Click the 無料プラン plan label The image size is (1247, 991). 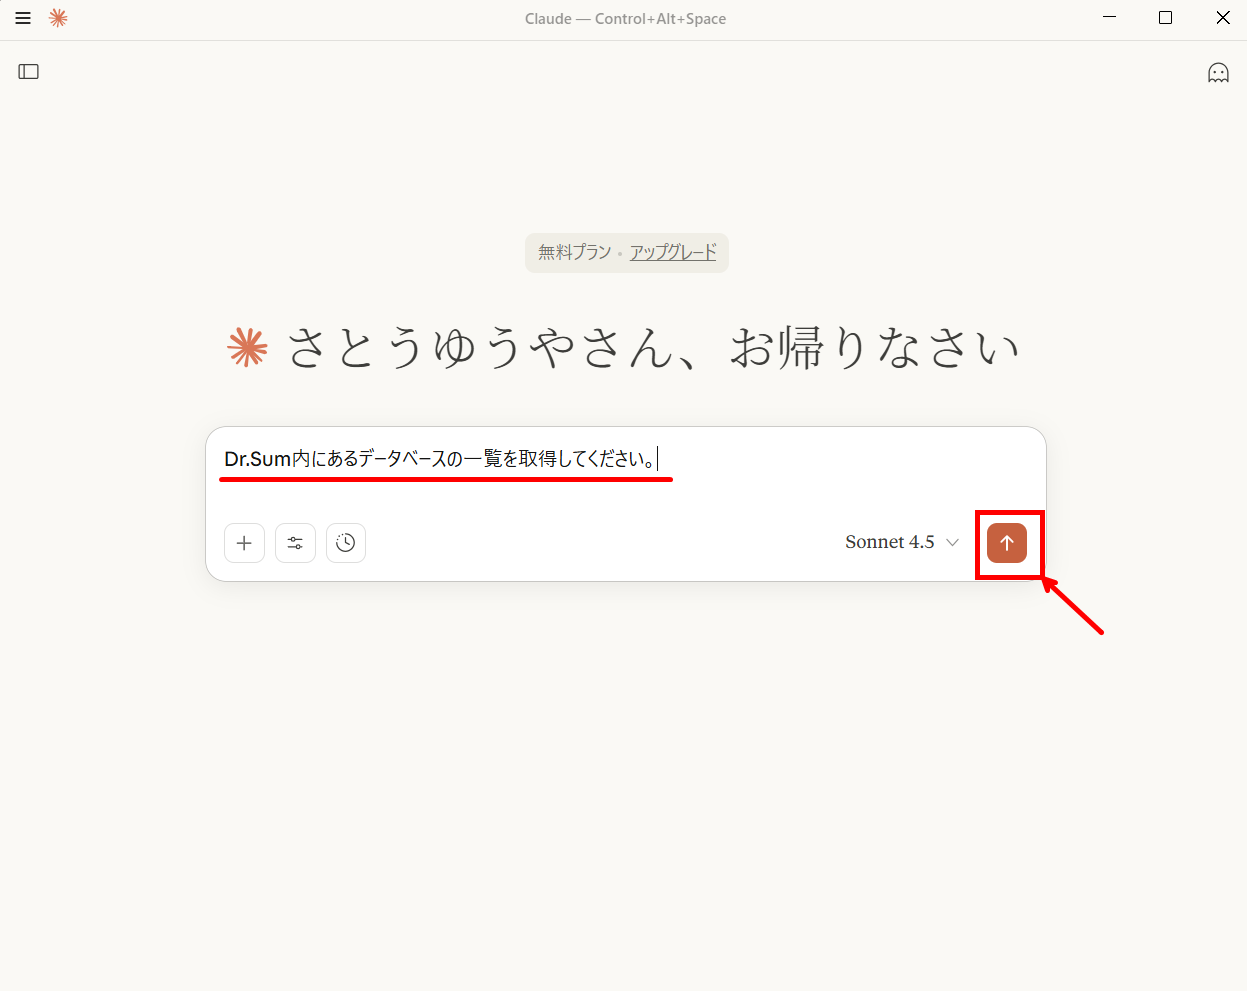pos(574,252)
